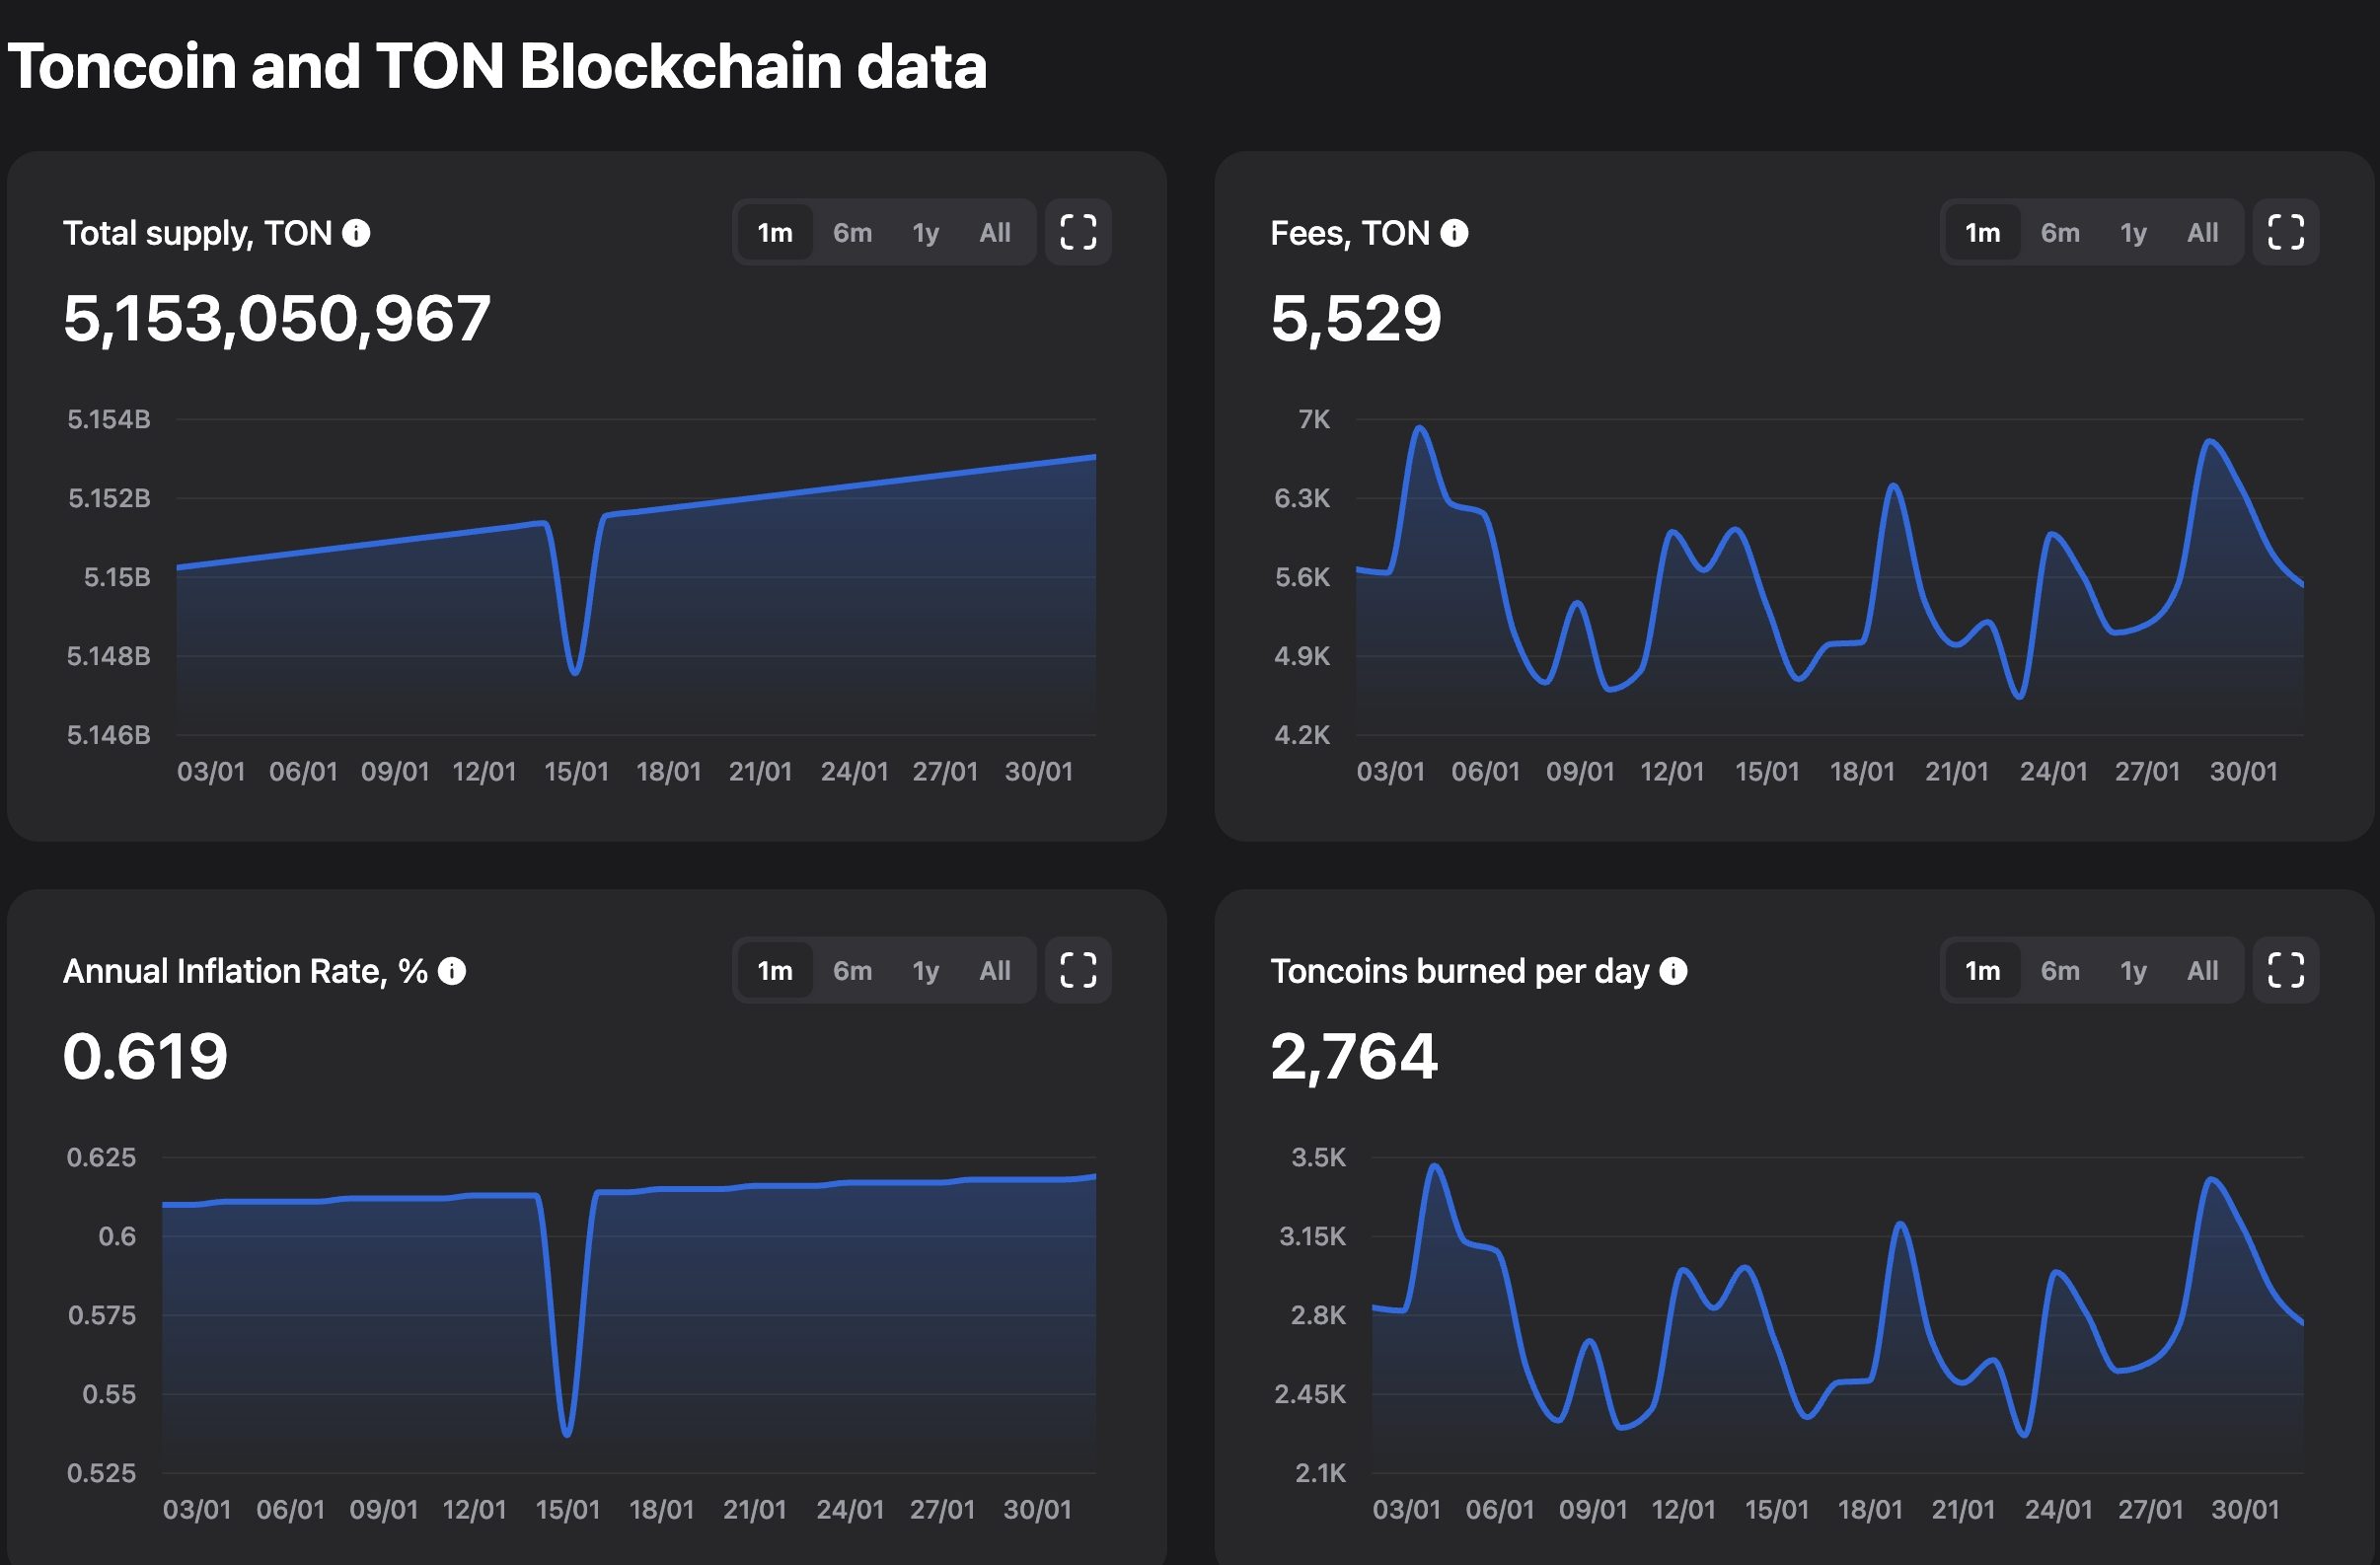
Task: Select 1m range on Total supply chart
Action: [775, 233]
